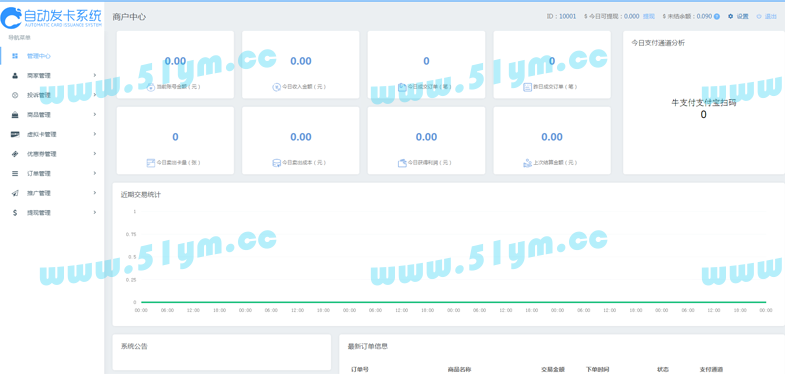785x374 pixels.
Task: Expand the 商品管理 chevron
Action: pos(95,114)
